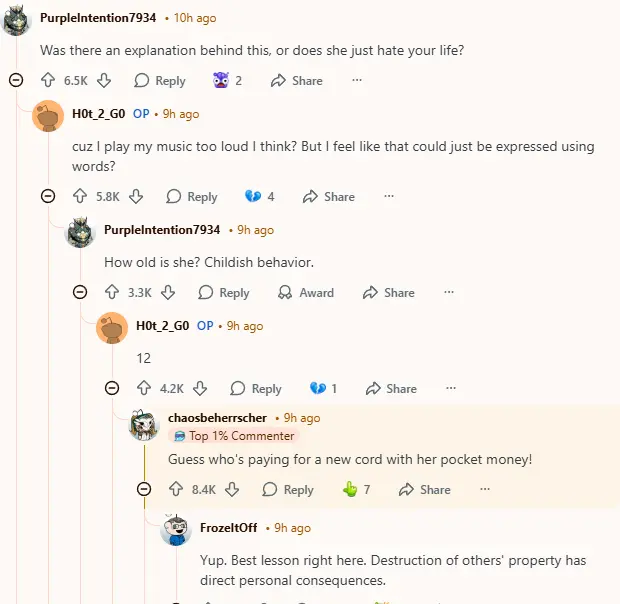The width and height of the screenshot is (620, 604).
Task: Collapse the chaosbeherrscher comment thread
Action: [x=144, y=489]
